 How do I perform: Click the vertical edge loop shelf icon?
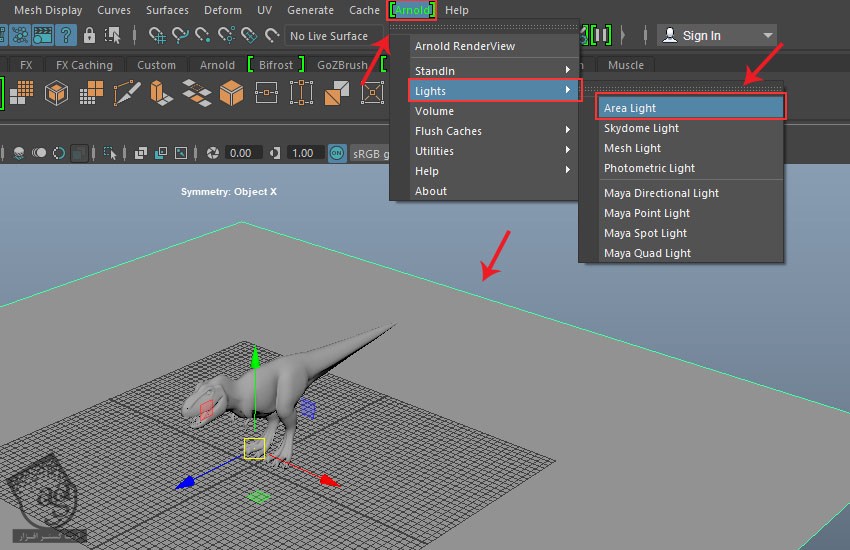click(x=301, y=93)
